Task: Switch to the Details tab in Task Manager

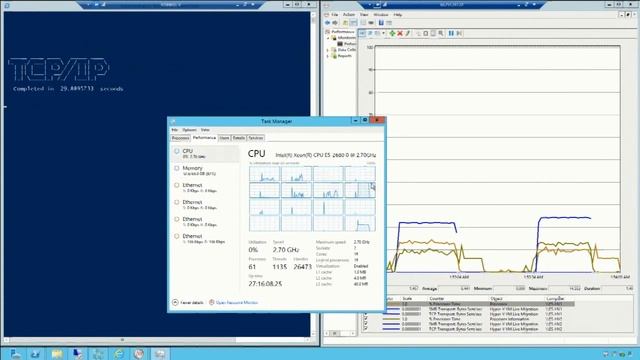Action: point(239,138)
